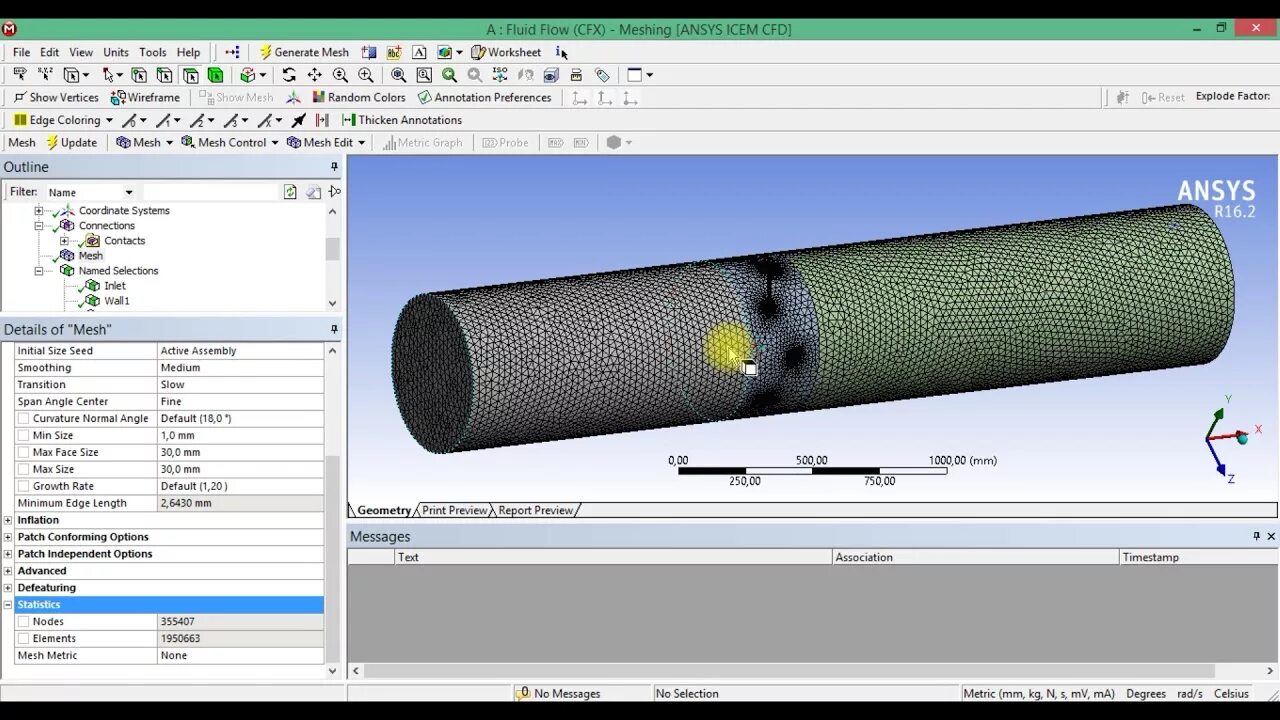
Task: Open the Units menu
Action: (116, 52)
